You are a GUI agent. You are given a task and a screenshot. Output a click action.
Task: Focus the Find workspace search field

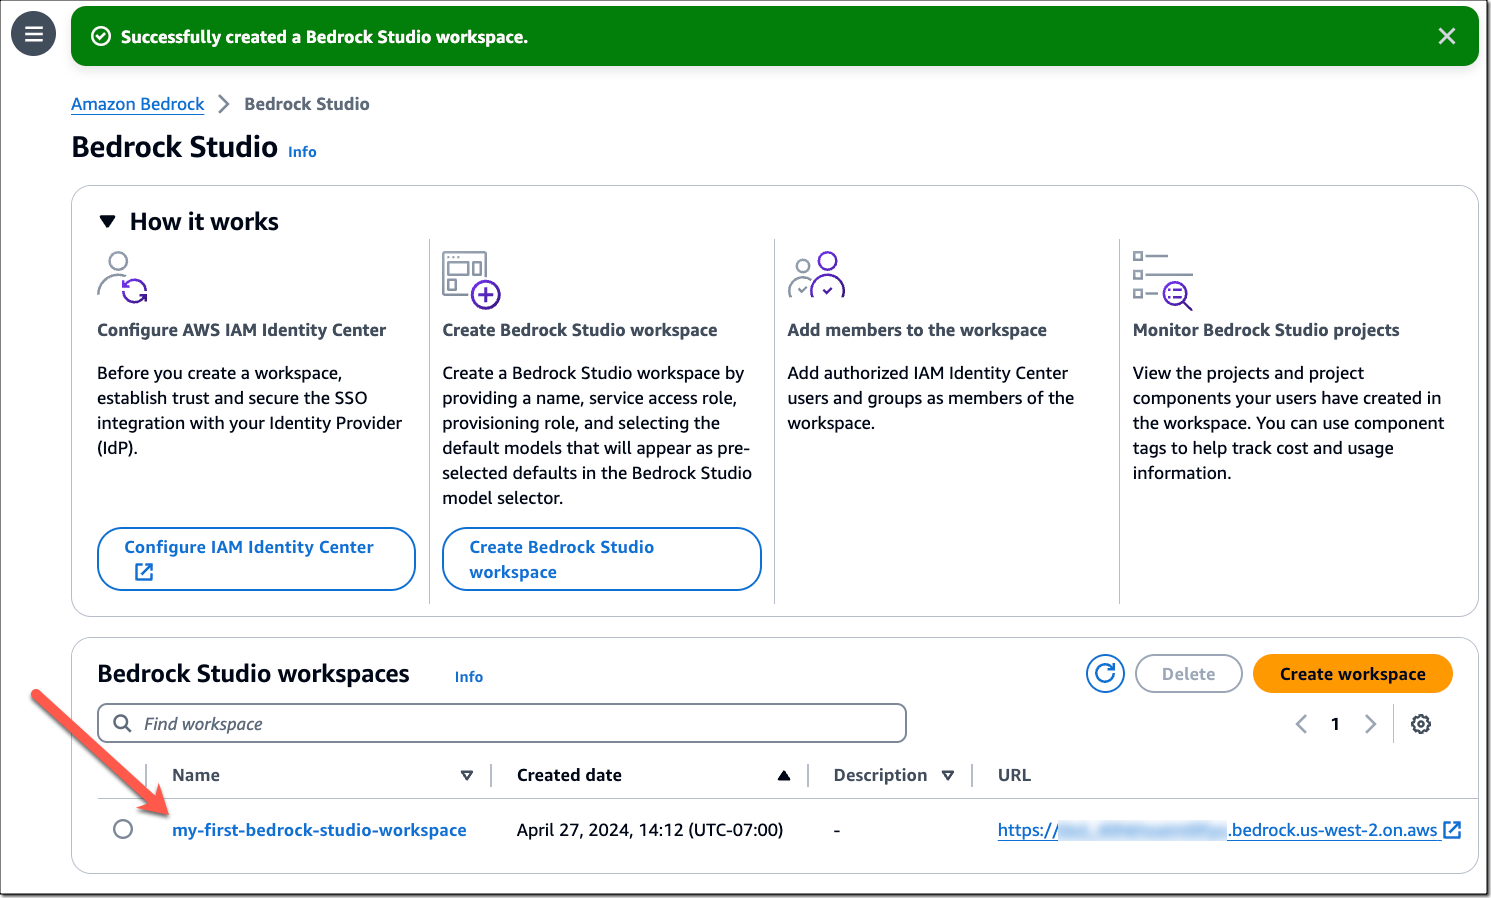[x=502, y=723]
